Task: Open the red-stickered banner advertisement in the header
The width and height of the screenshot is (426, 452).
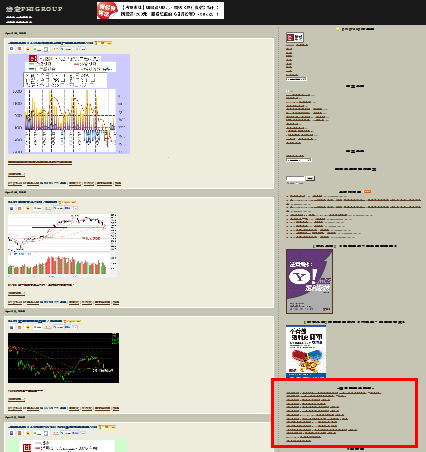Action: (160, 10)
